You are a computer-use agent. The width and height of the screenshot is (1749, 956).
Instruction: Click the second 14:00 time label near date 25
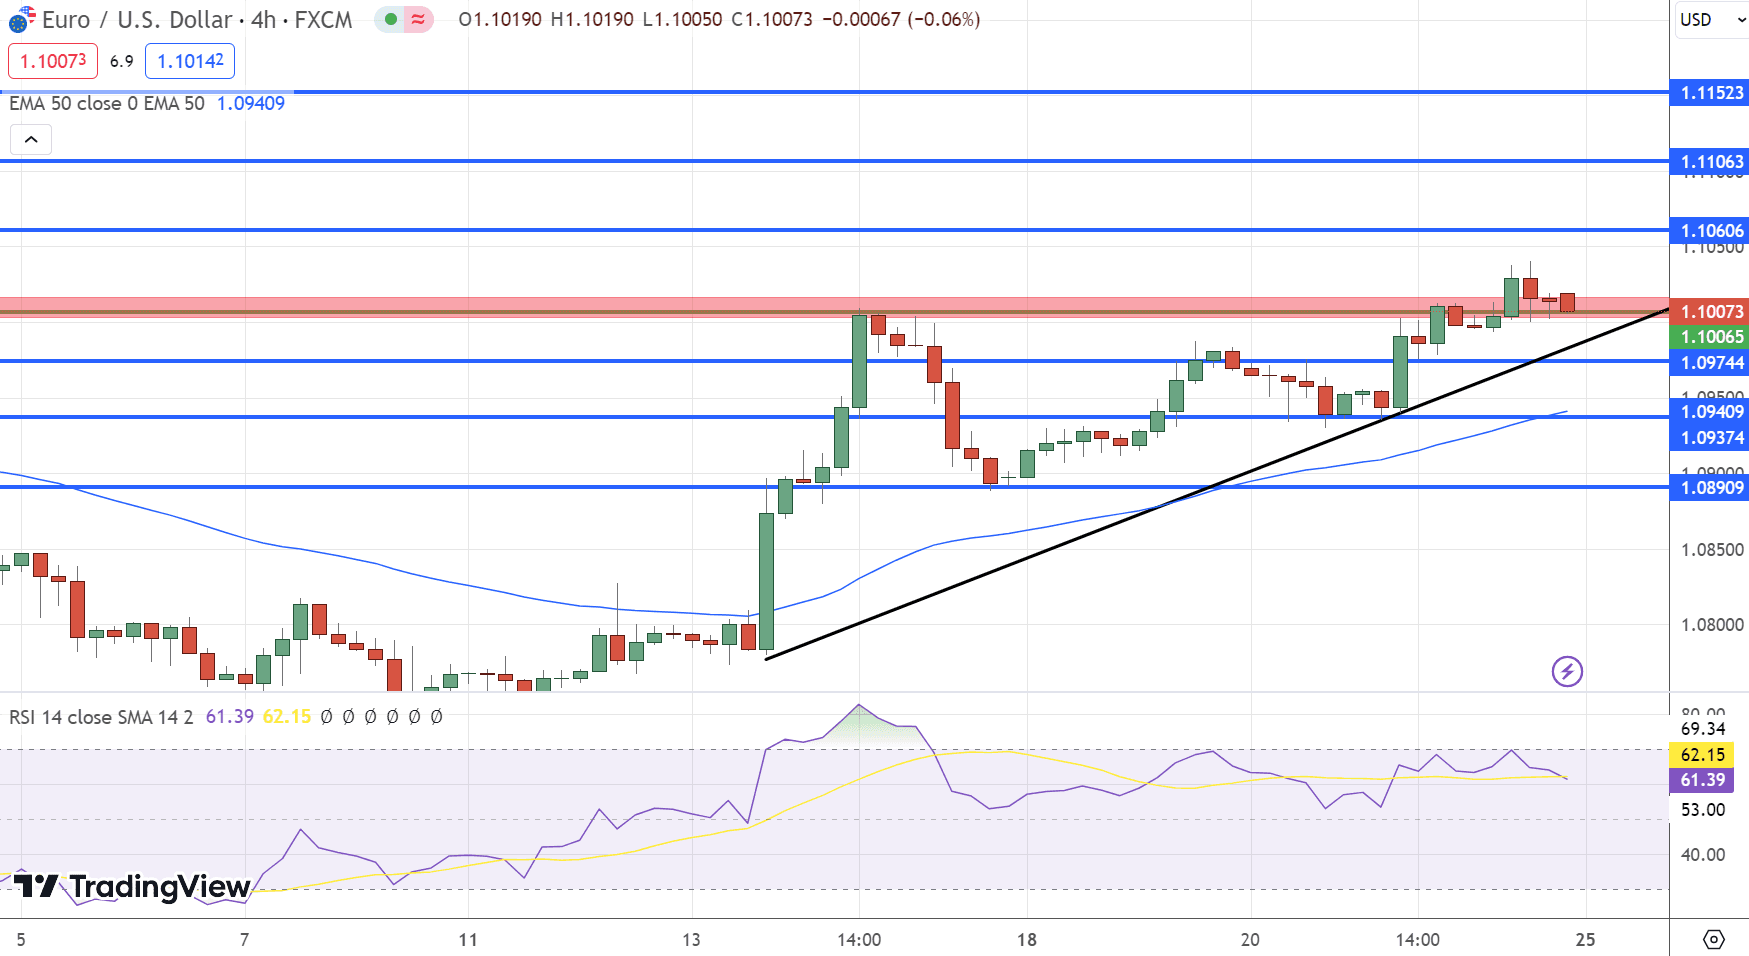[1418, 940]
